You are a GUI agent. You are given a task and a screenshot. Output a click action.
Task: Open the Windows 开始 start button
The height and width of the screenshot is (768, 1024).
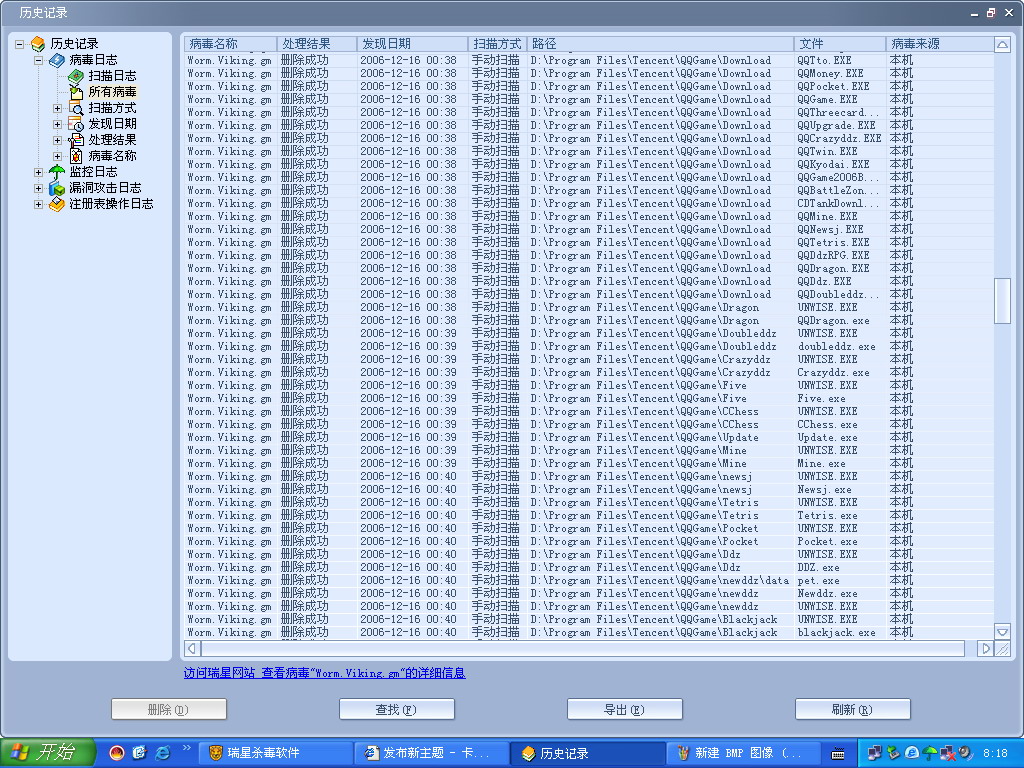48,753
